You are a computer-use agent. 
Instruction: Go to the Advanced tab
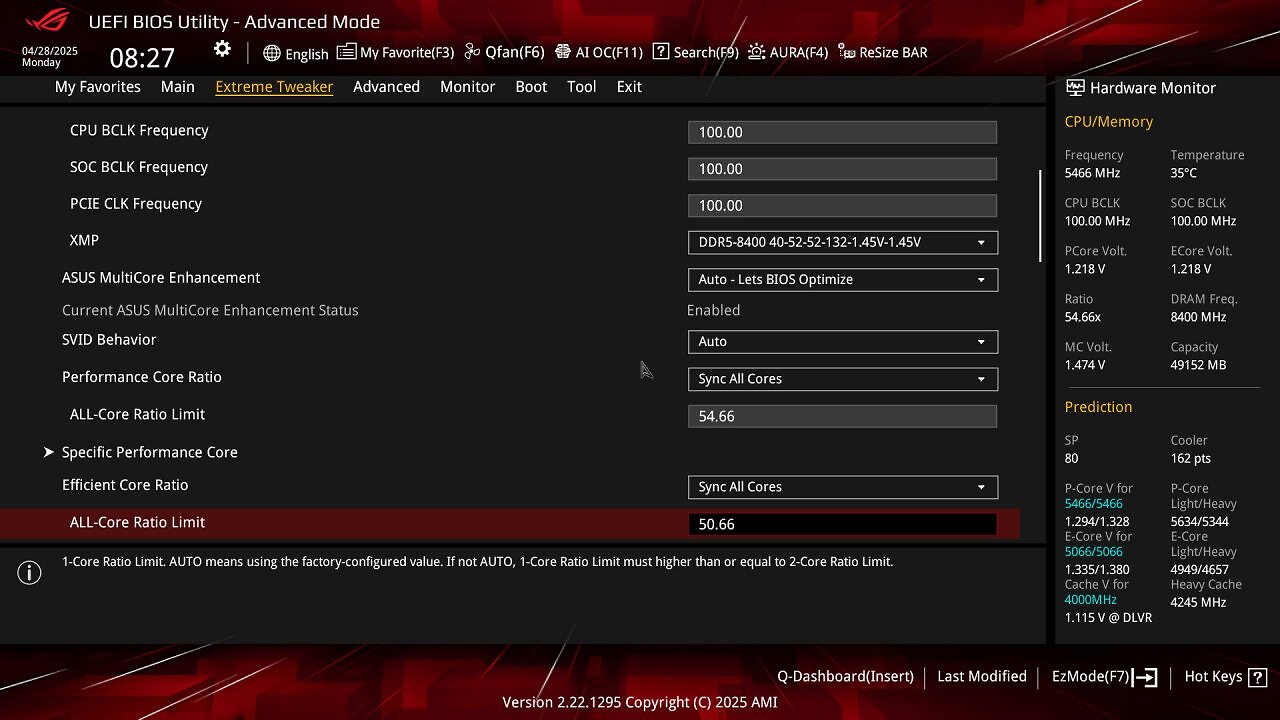click(x=386, y=87)
